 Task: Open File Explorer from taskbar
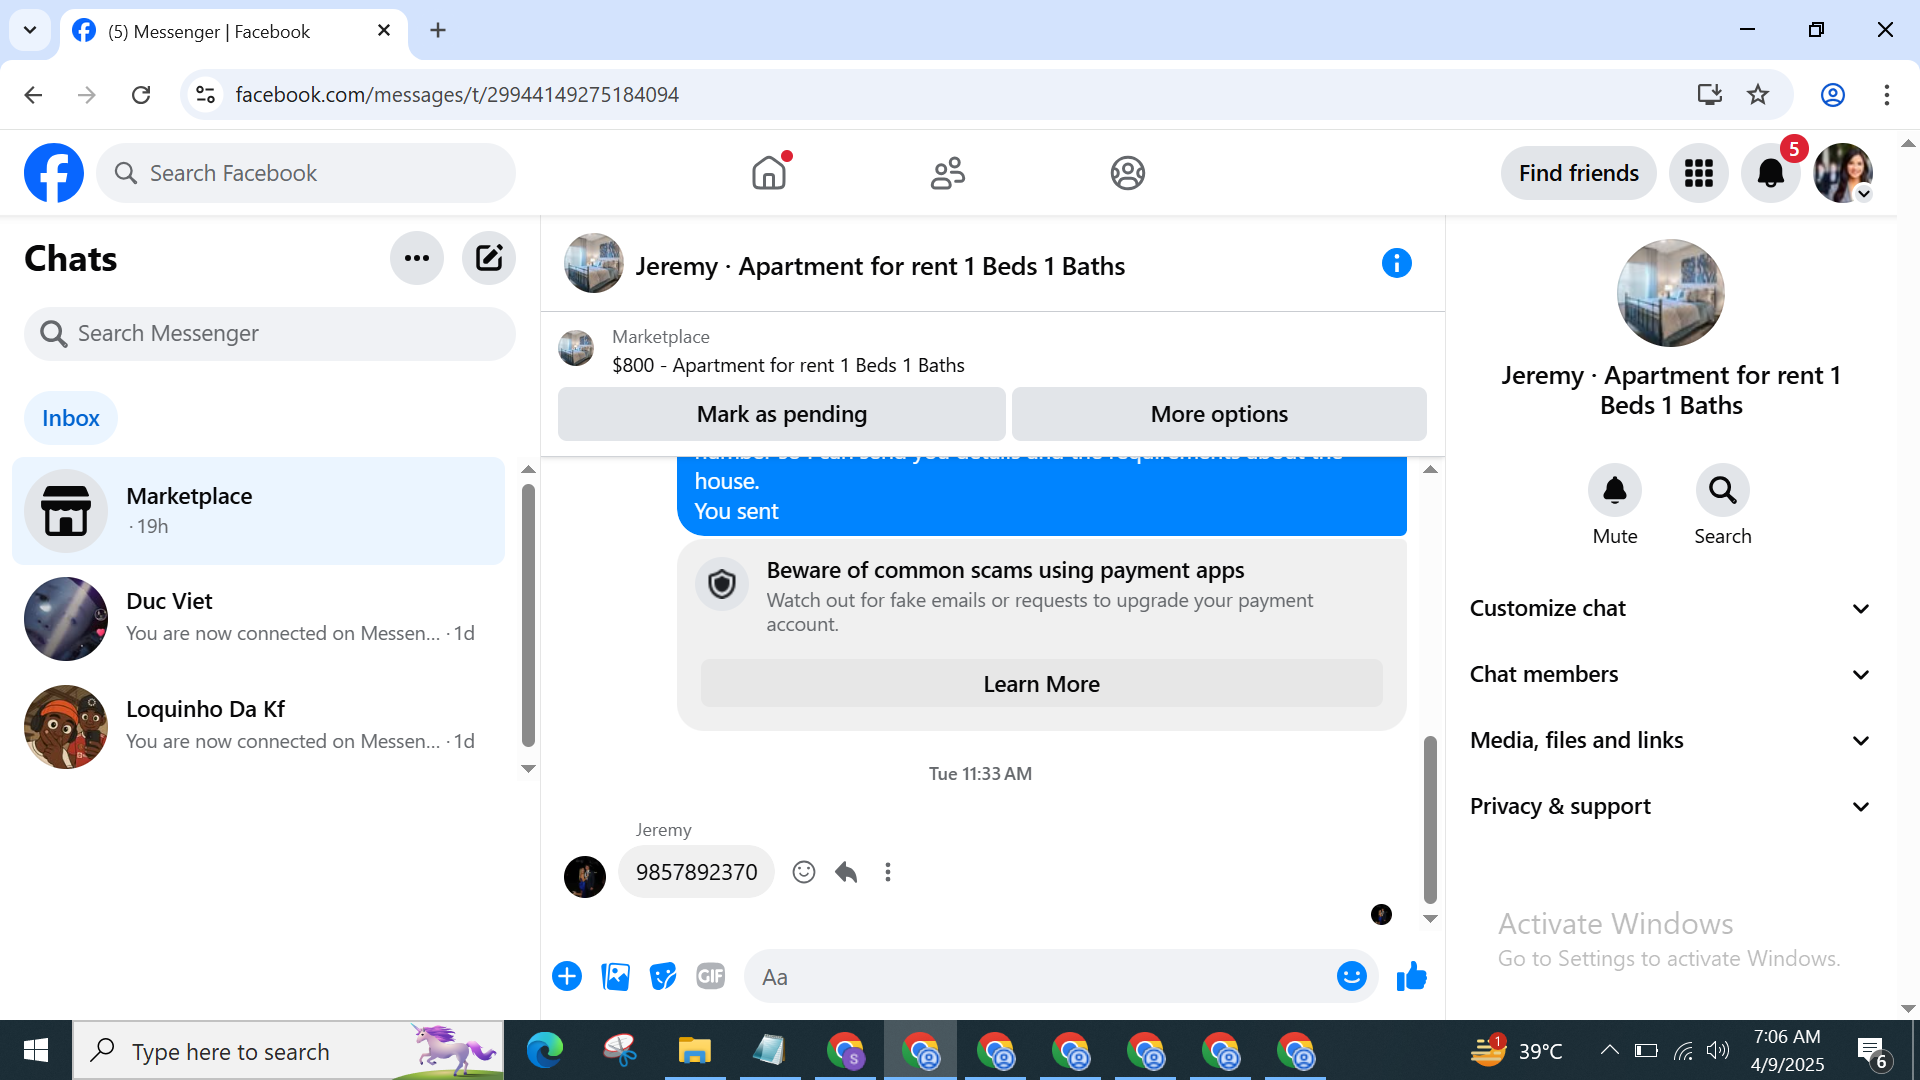click(694, 1050)
